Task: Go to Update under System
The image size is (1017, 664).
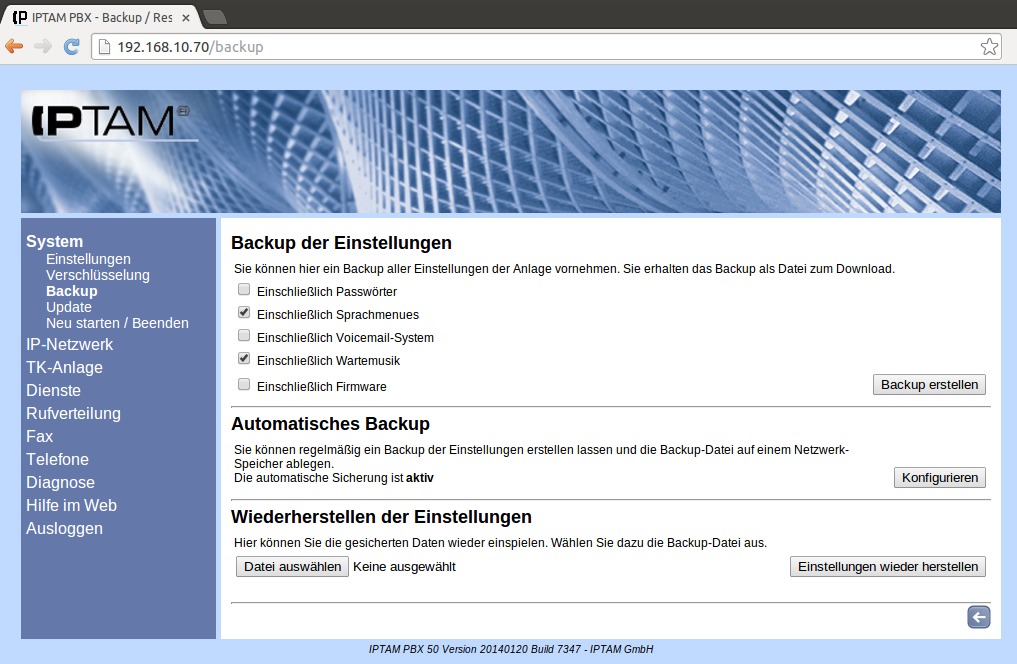Action: (68, 307)
